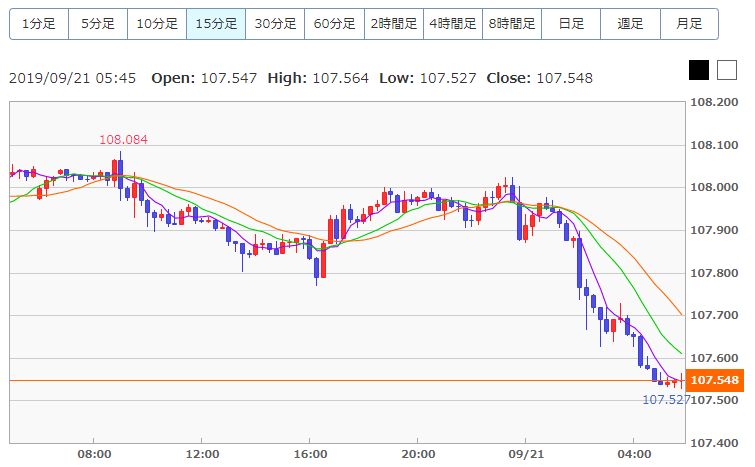Click the 107.527 low price marker
This screenshot has width=755, height=467.
coord(665,399)
